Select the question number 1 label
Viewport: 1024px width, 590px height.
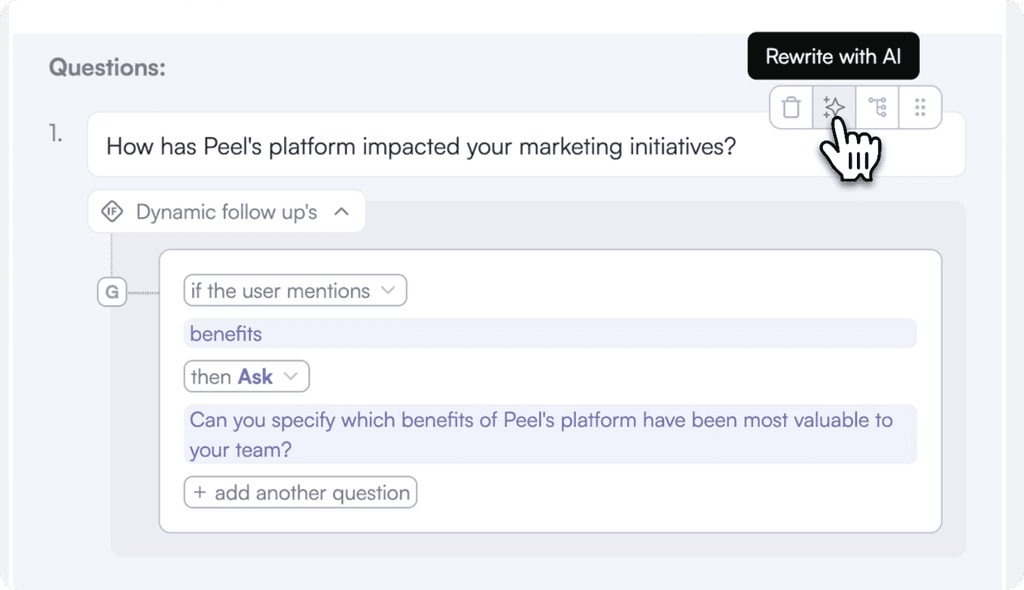click(x=56, y=133)
